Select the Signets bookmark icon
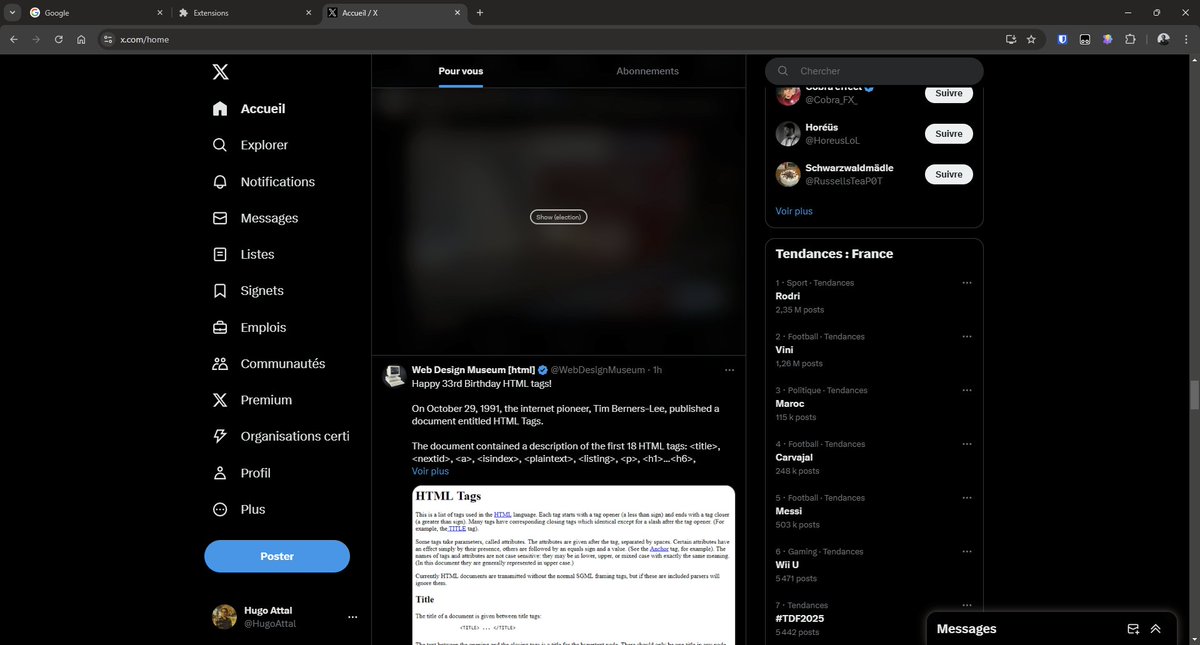This screenshot has width=1200, height=645. tap(220, 290)
